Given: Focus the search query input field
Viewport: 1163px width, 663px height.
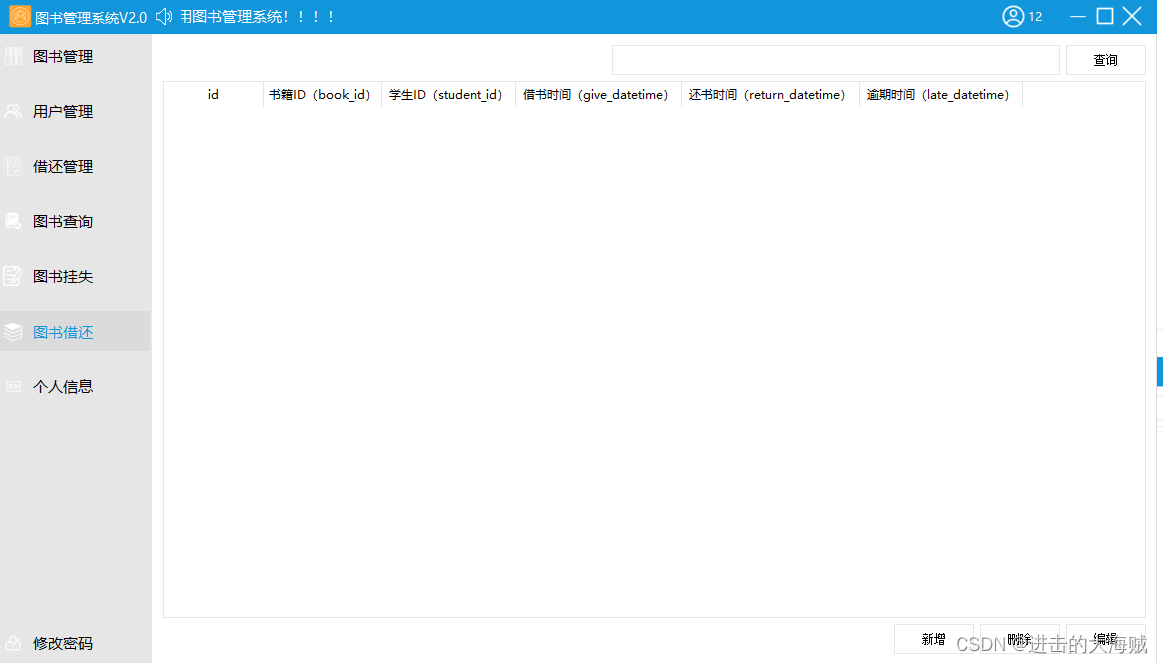Looking at the screenshot, I should coord(835,60).
